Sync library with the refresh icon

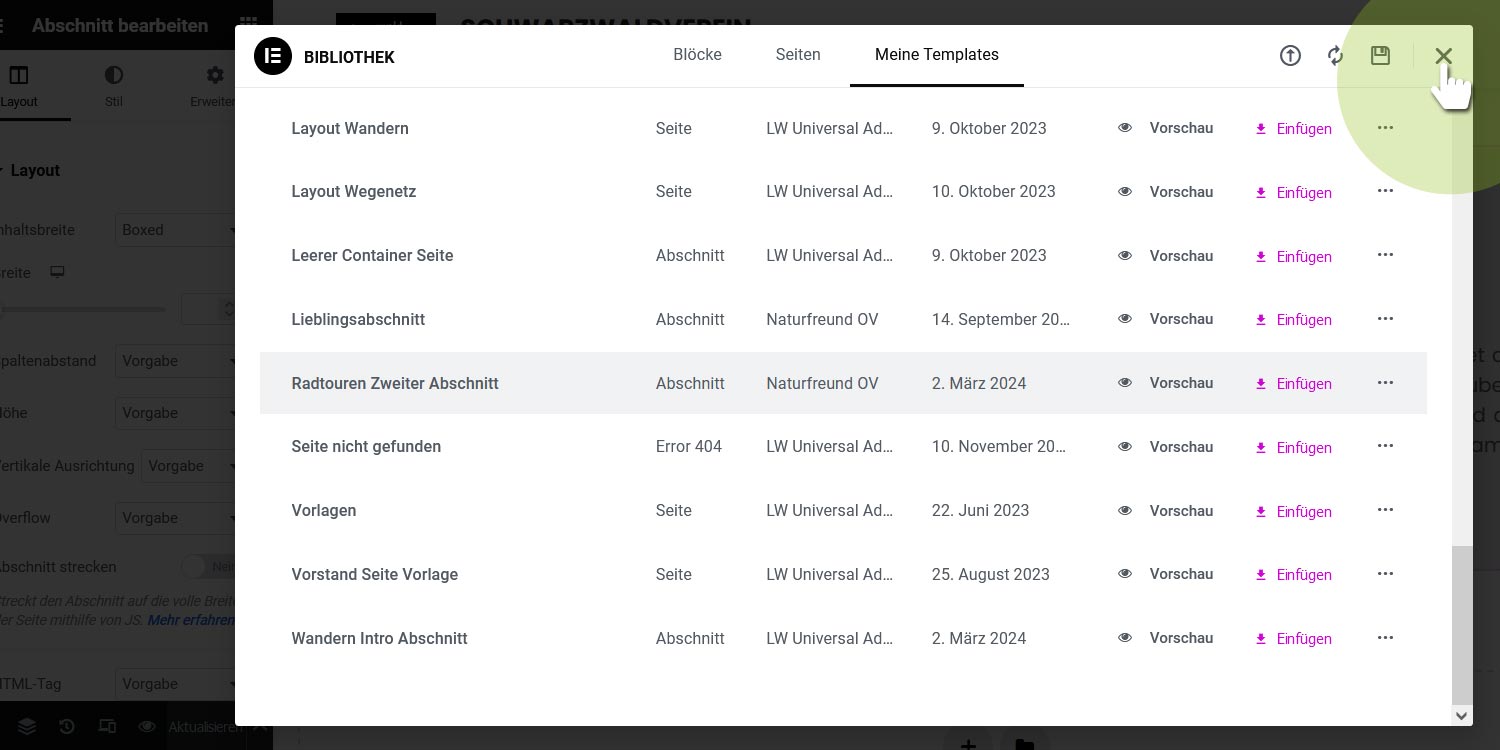(1335, 56)
